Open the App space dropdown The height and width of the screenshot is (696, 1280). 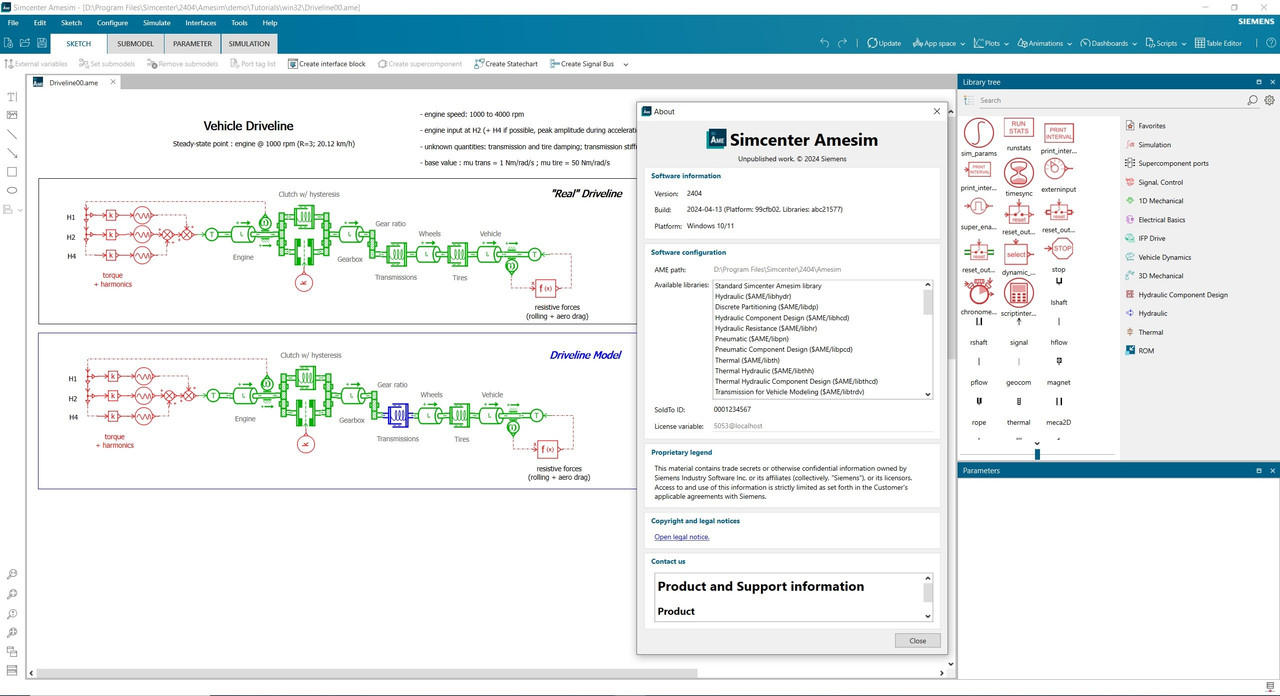coord(939,43)
